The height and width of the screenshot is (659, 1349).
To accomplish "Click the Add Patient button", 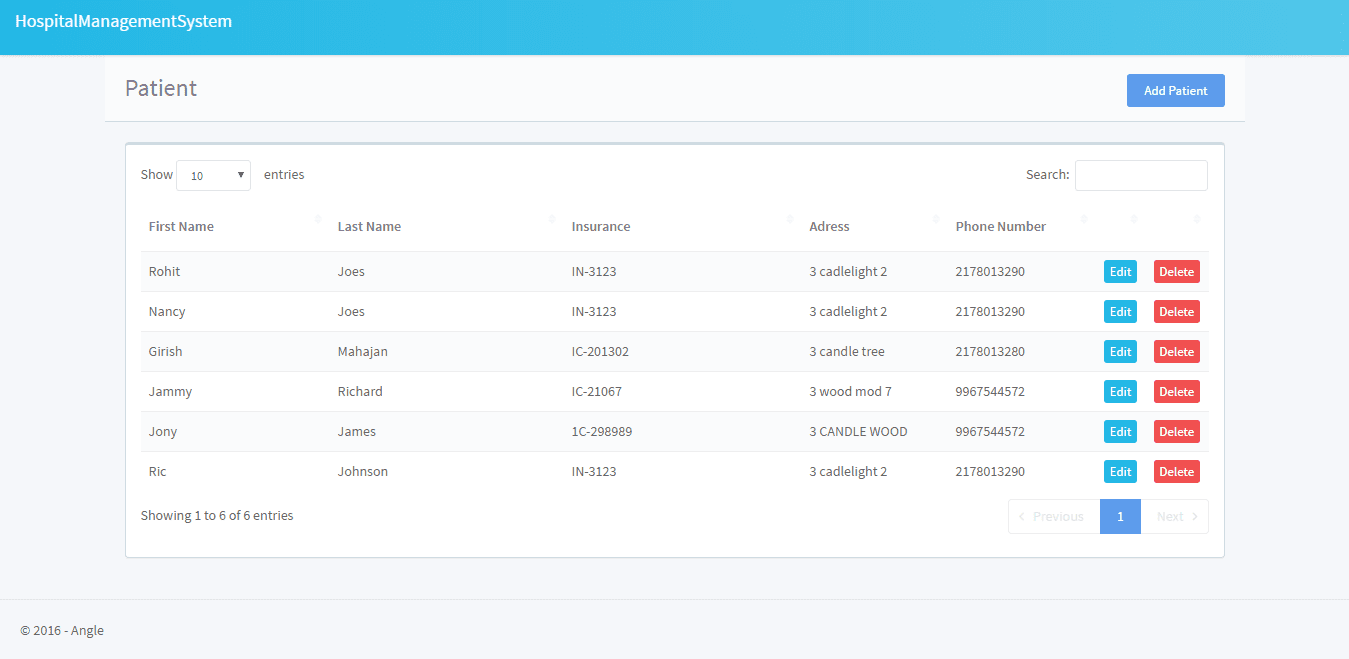I will pyautogui.click(x=1175, y=90).
